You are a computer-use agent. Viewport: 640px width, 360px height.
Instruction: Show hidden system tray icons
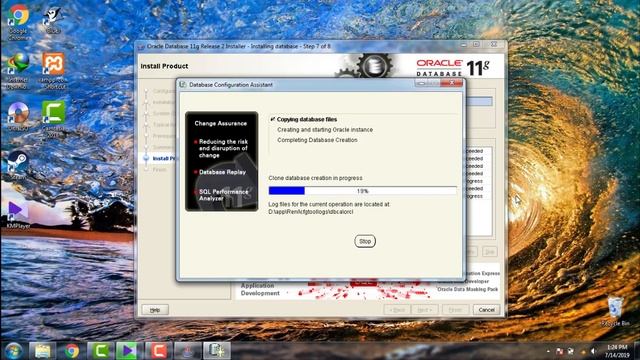[x=548, y=351]
